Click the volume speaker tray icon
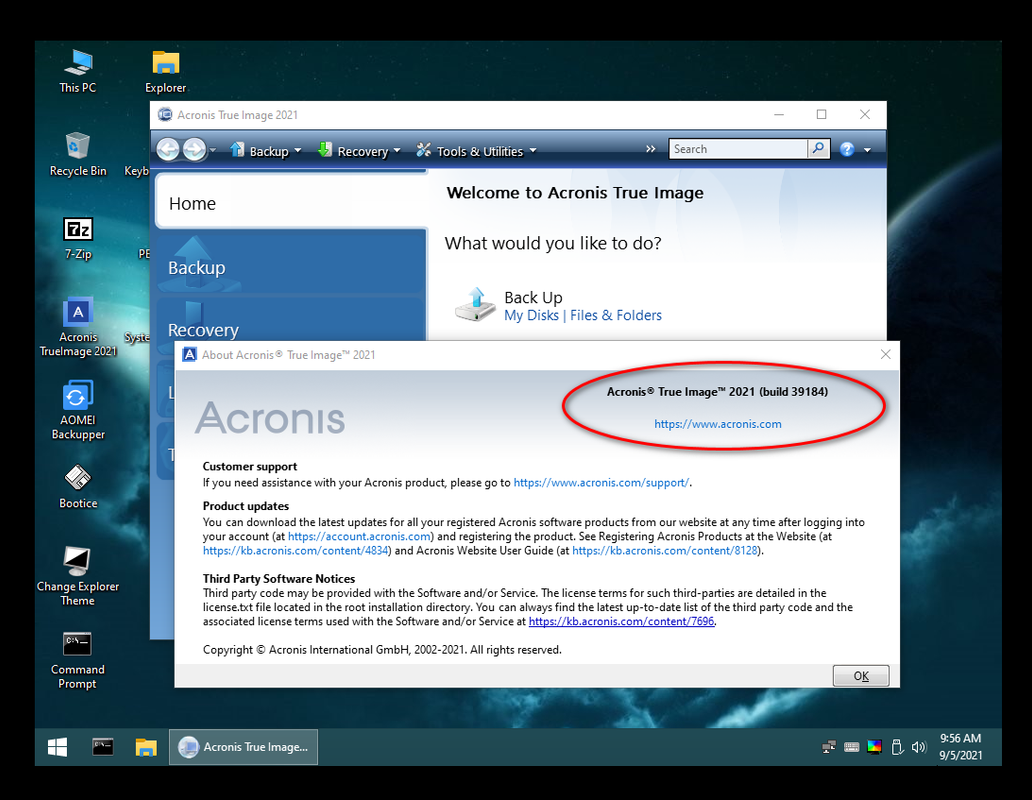 (x=919, y=747)
